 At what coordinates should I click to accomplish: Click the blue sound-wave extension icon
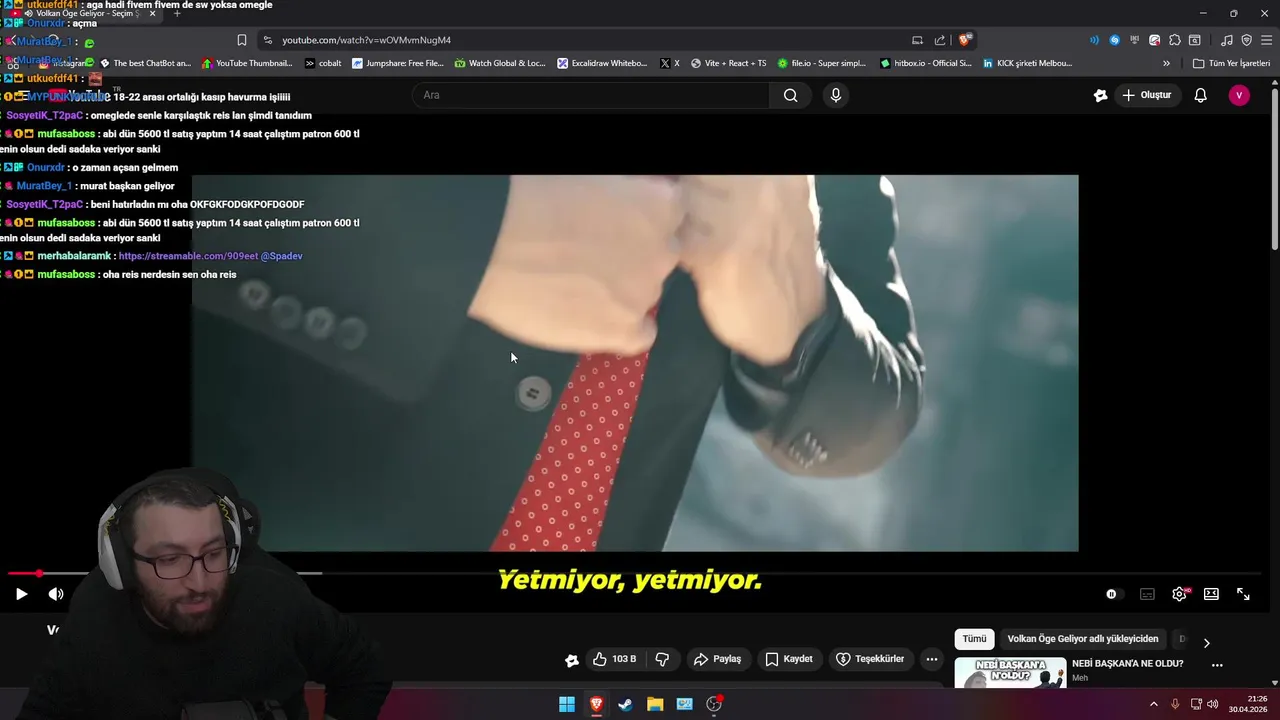pos(1094,40)
